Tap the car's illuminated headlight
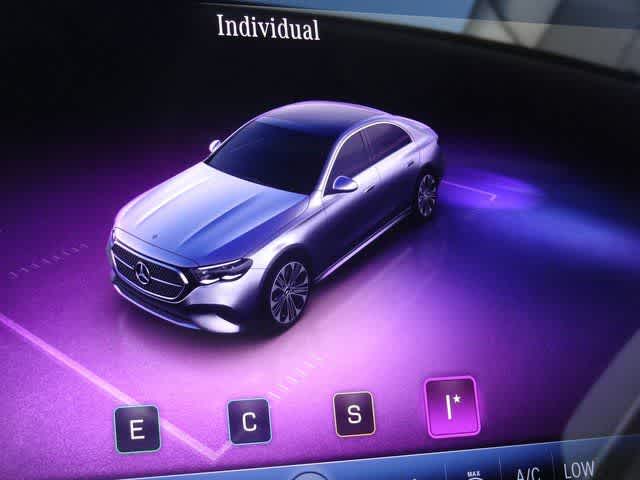The image size is (640, 480). (223, 269)
